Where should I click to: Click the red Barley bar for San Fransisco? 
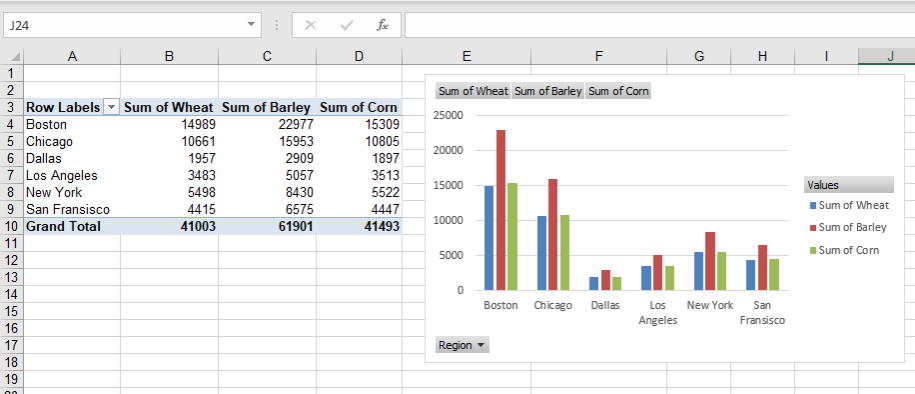pos(763,267)
